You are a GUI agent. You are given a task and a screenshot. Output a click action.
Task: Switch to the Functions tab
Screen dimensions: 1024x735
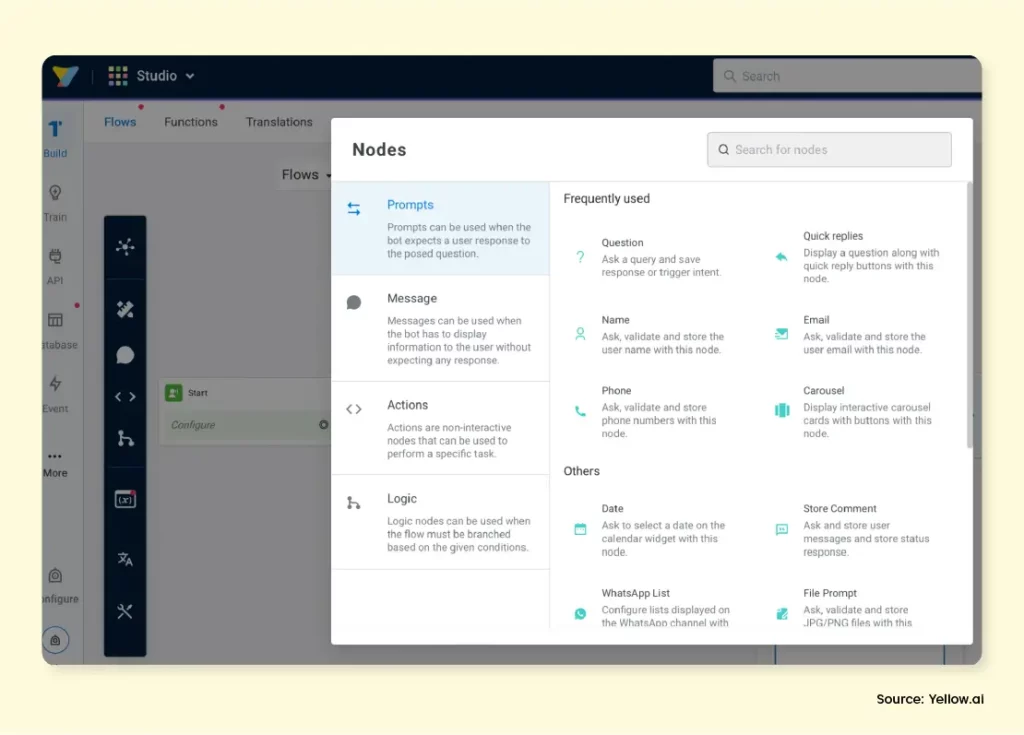pos(191,122)
